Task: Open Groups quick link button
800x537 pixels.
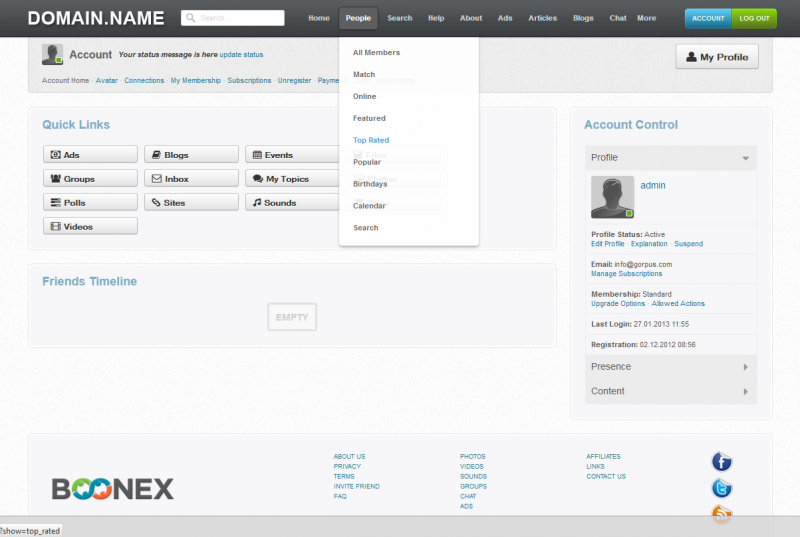Action: [90, 179]
